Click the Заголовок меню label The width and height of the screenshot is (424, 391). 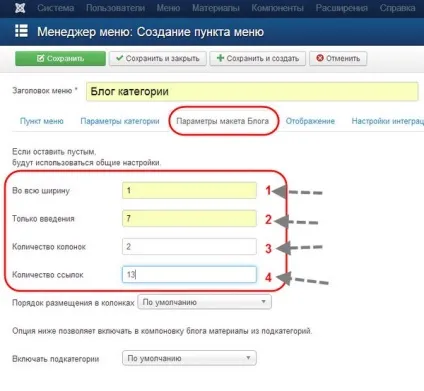[x=45, y=91]
